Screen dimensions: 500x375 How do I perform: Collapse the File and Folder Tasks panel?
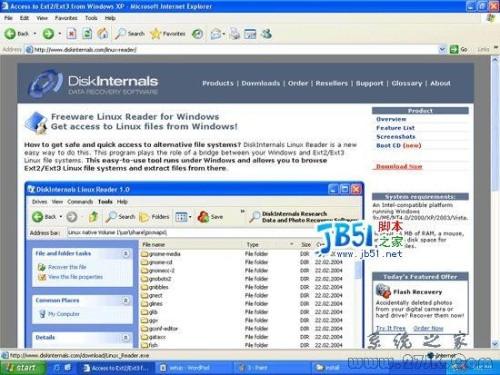(x=126, y=254)
